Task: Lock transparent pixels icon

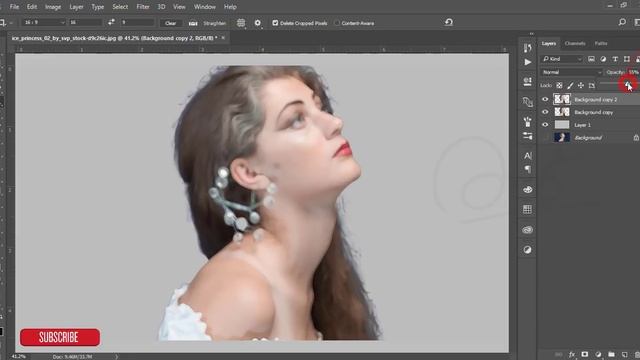Action: click(x=559, y=85)
